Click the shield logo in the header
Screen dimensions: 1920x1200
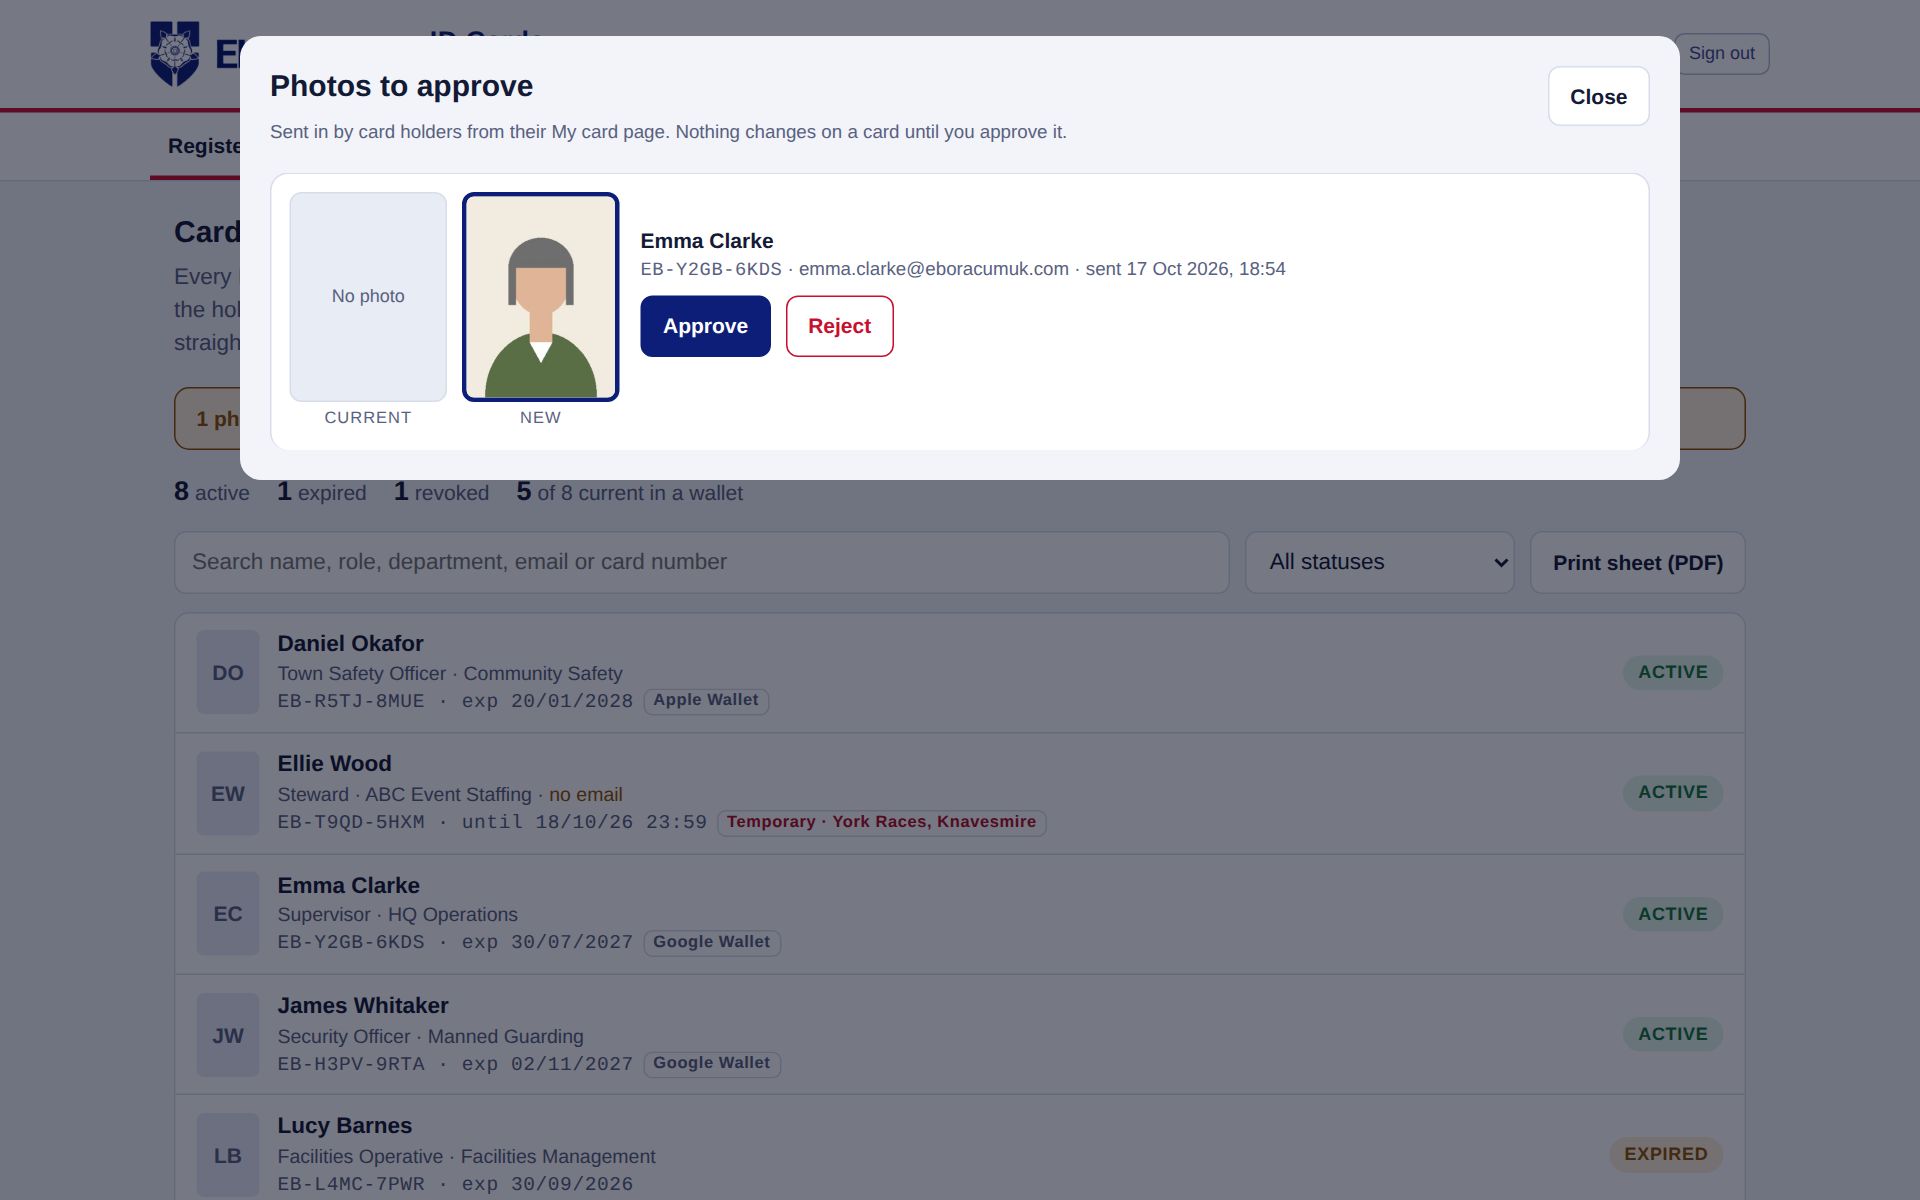click(174, 53)
